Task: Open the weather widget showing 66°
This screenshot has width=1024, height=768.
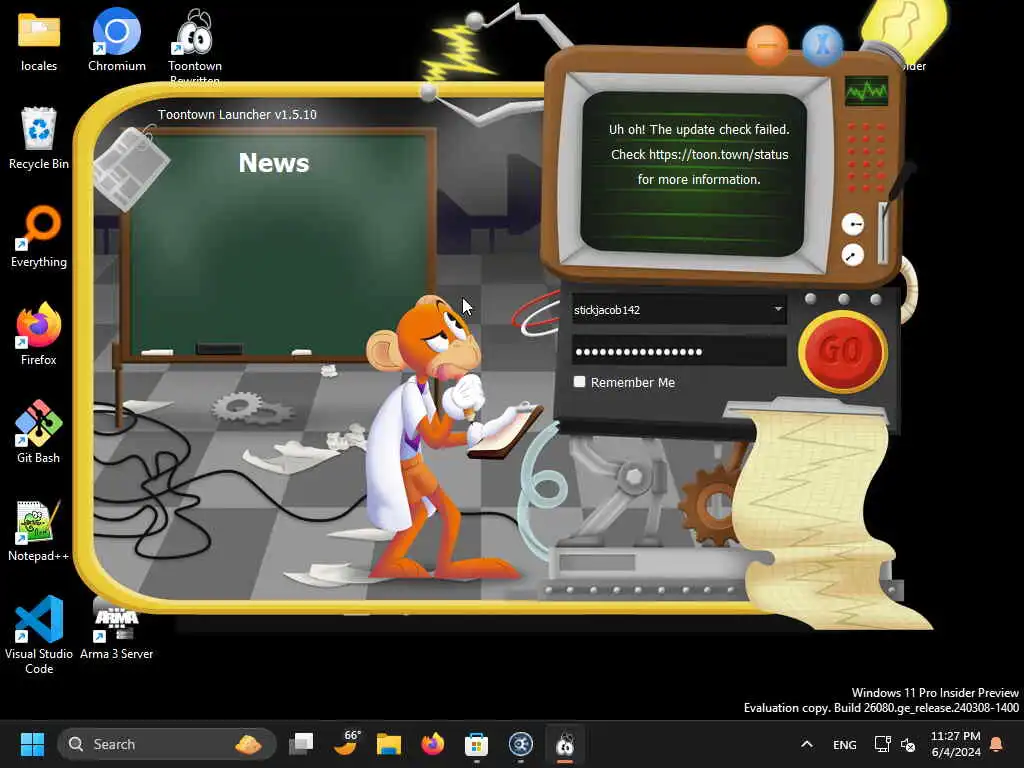Action: (346, 744)
